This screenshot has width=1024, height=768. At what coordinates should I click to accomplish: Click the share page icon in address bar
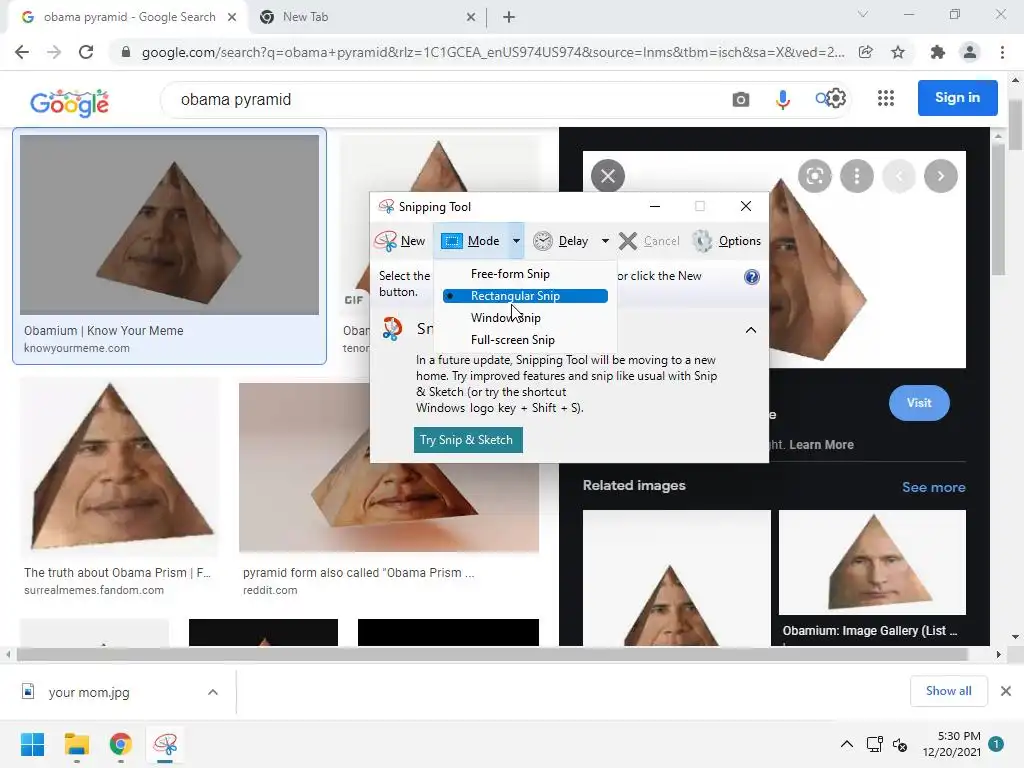[866, 52]
